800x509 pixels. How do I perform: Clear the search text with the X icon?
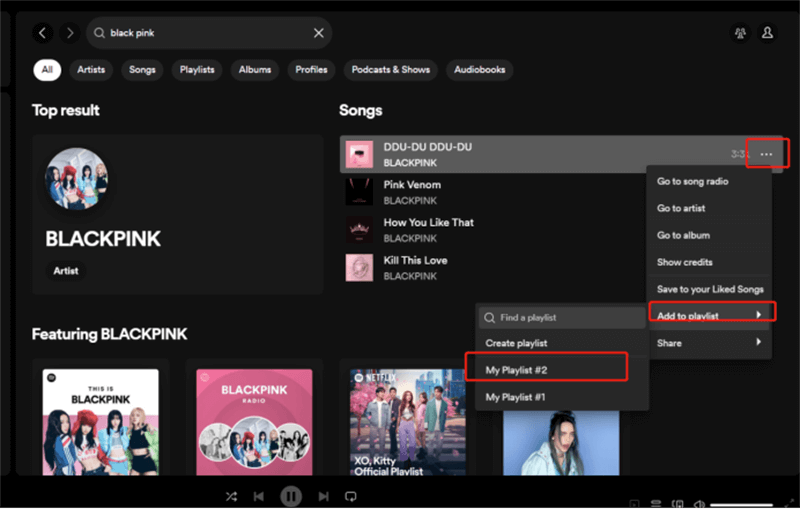pos(319,33)
